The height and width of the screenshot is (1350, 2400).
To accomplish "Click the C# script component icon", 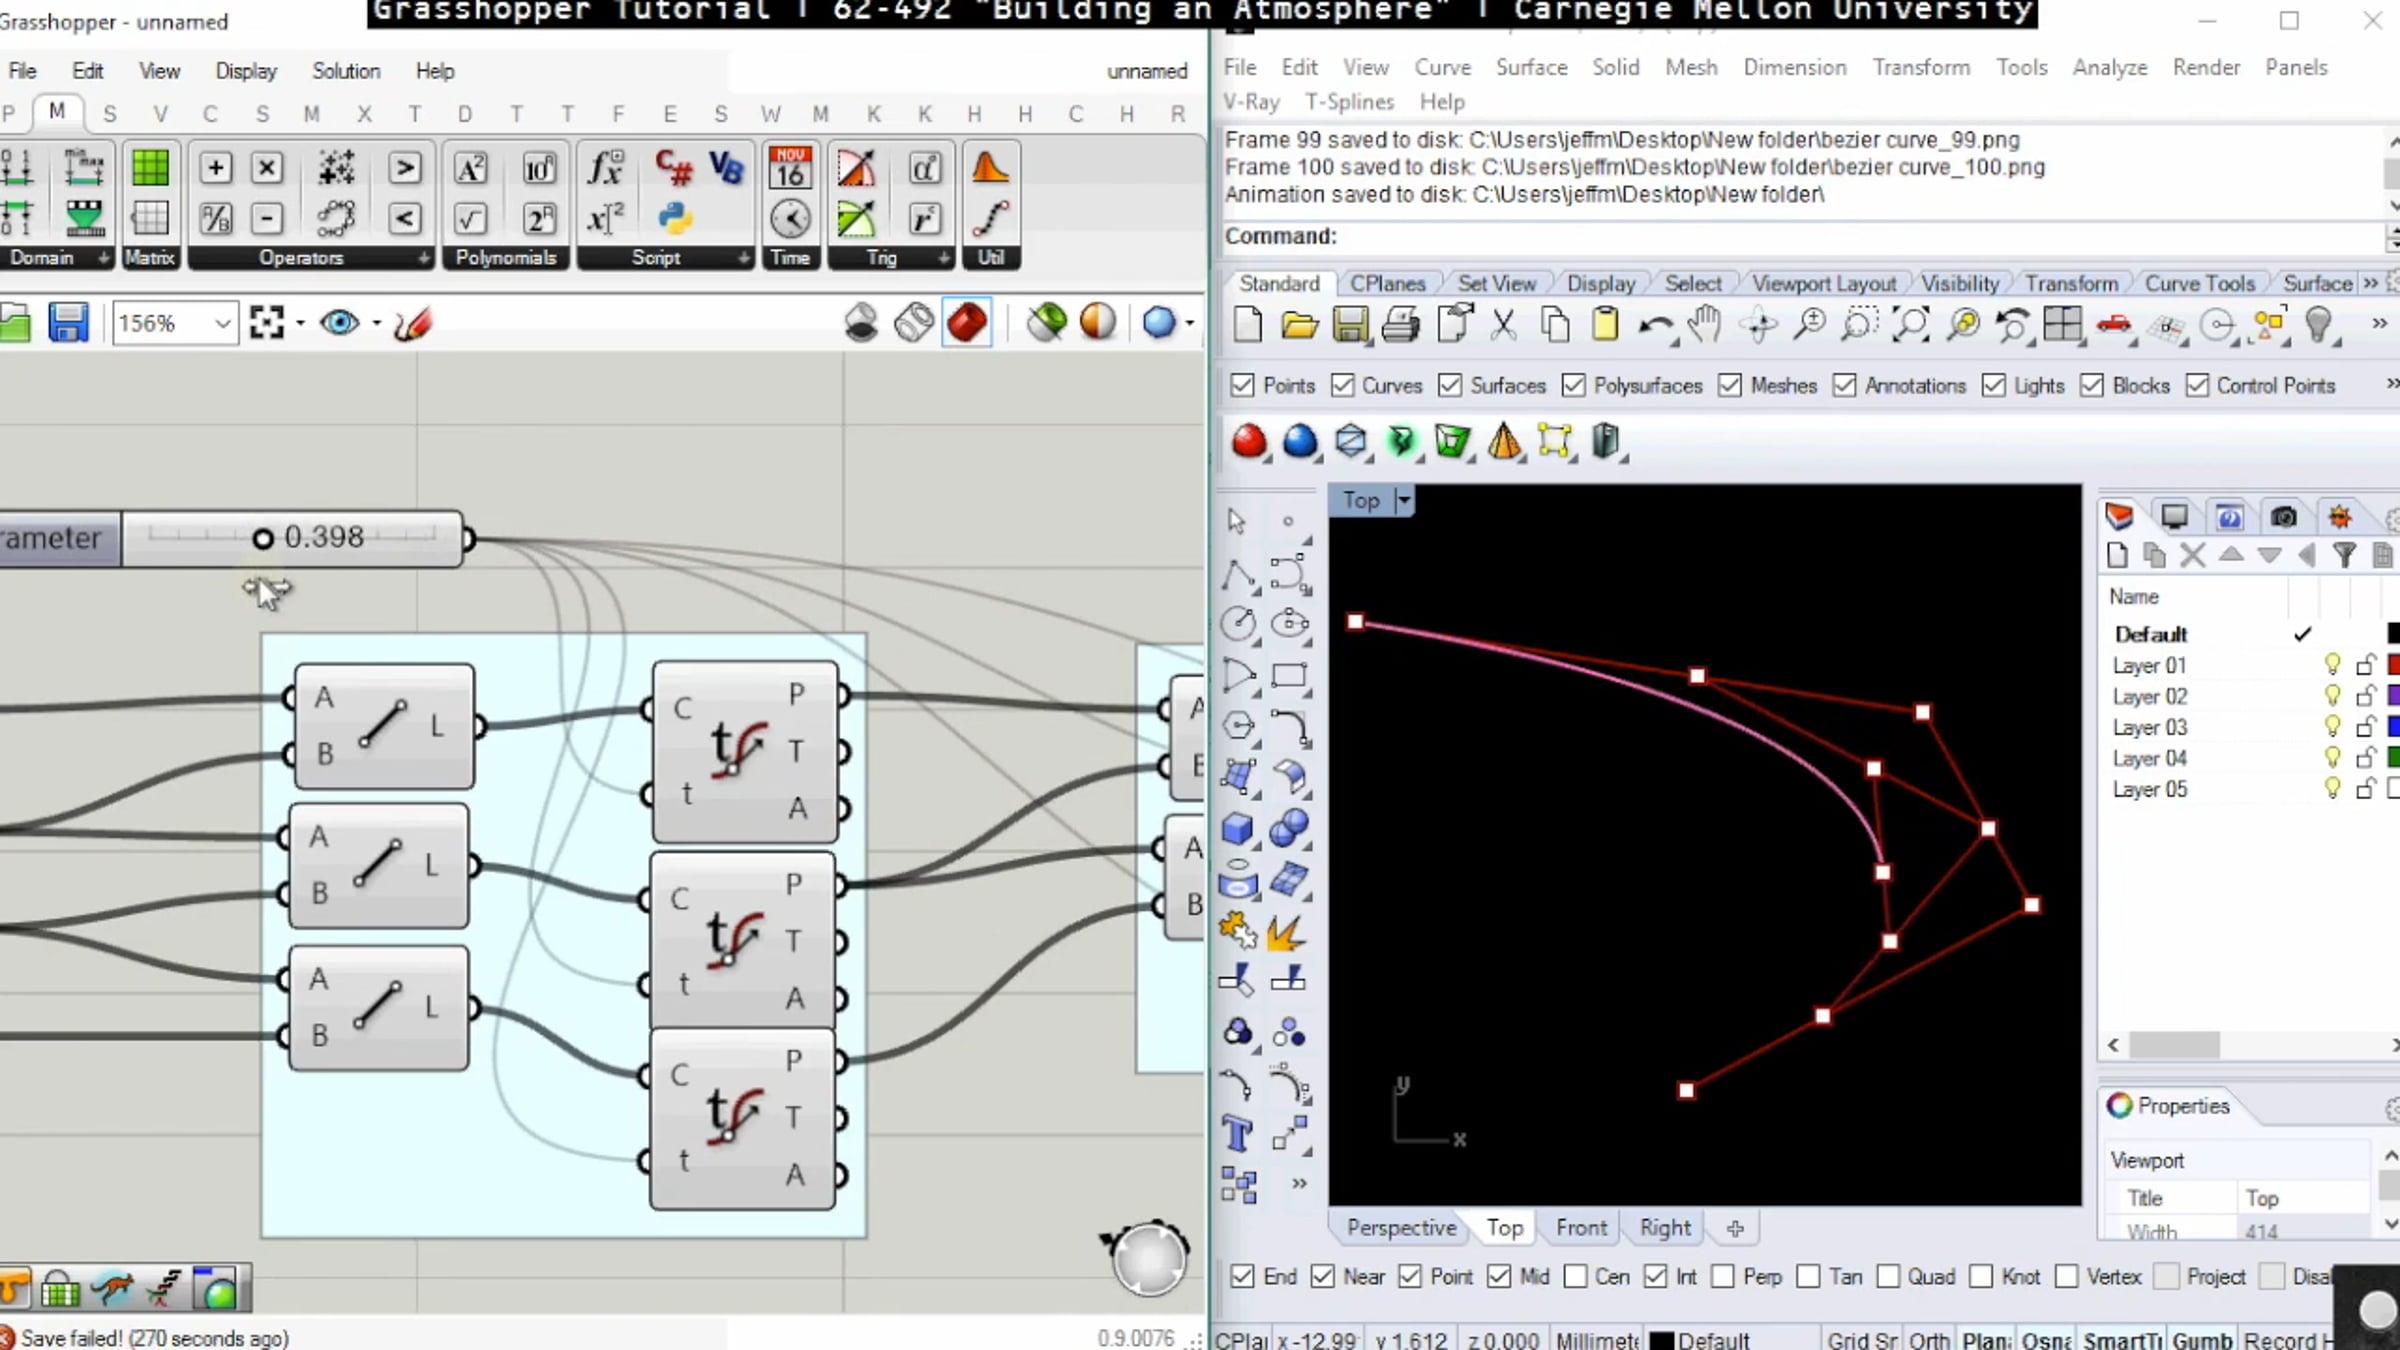I will point(673,168).
